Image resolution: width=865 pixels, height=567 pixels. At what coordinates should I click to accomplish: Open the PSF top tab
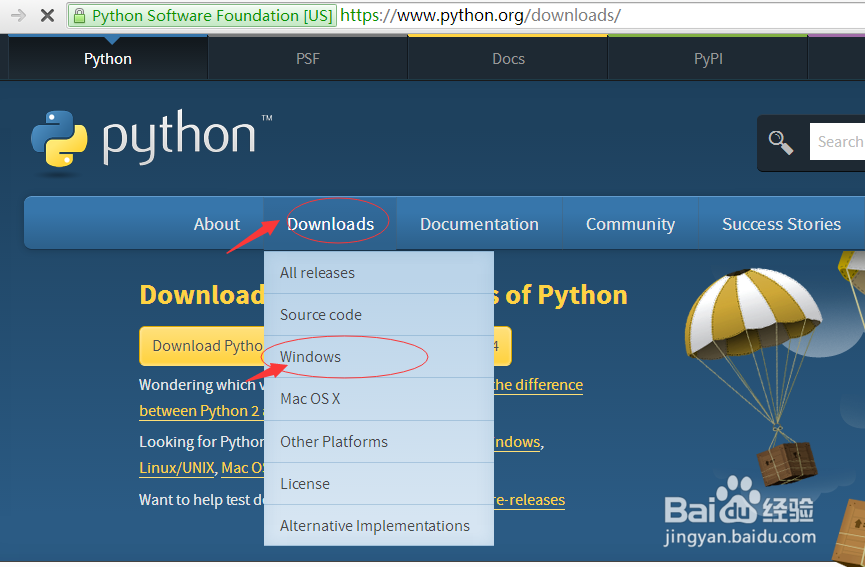(307, 58)
